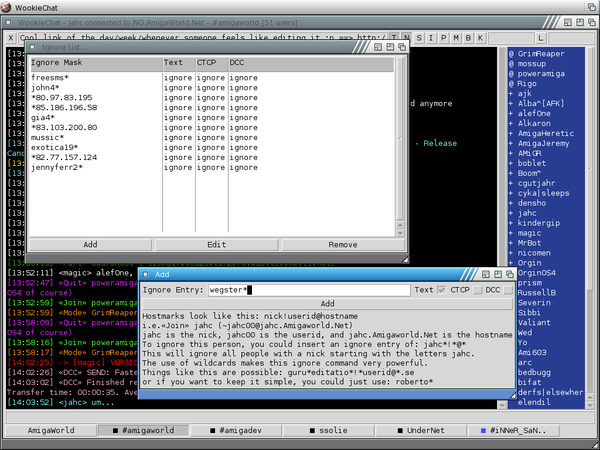Toggle the M channel mode button
Image resolution: width=600 pixels, height=450 pixels.
[x=456, y=38]
